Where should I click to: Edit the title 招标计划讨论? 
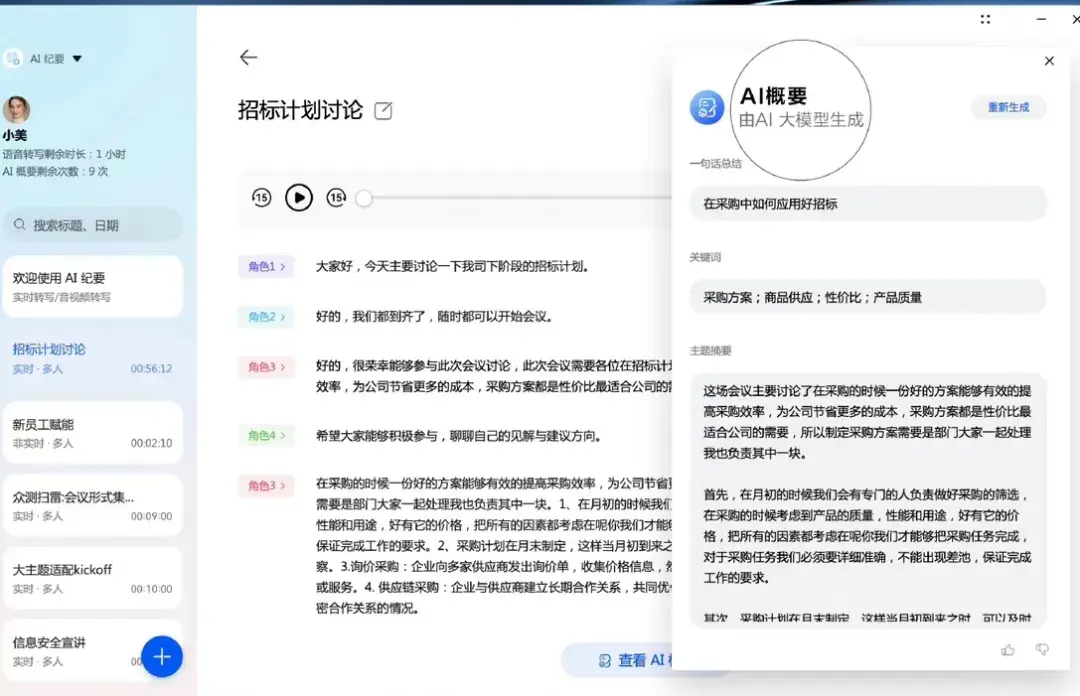[383, 110]
